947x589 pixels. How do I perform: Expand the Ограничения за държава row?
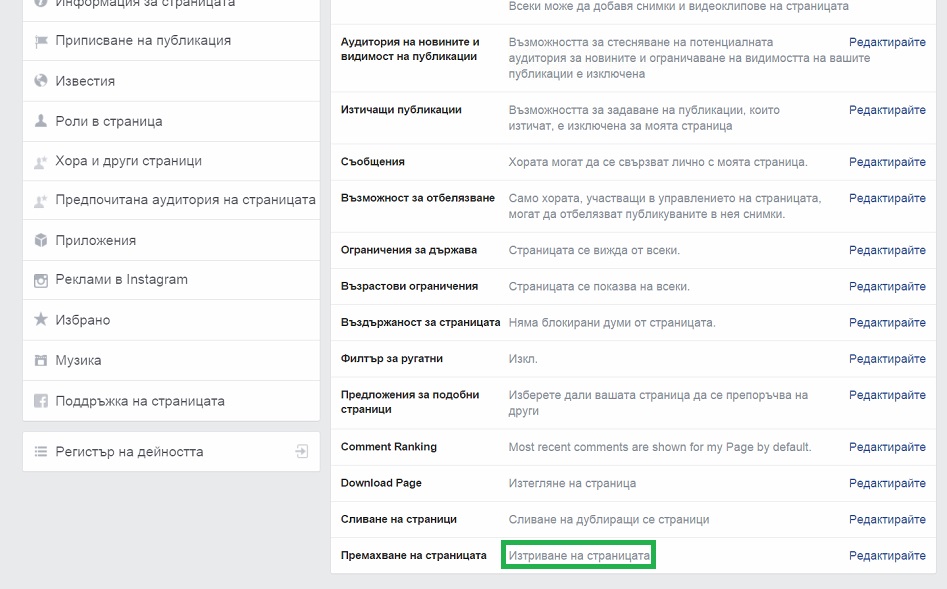point(408,250)
